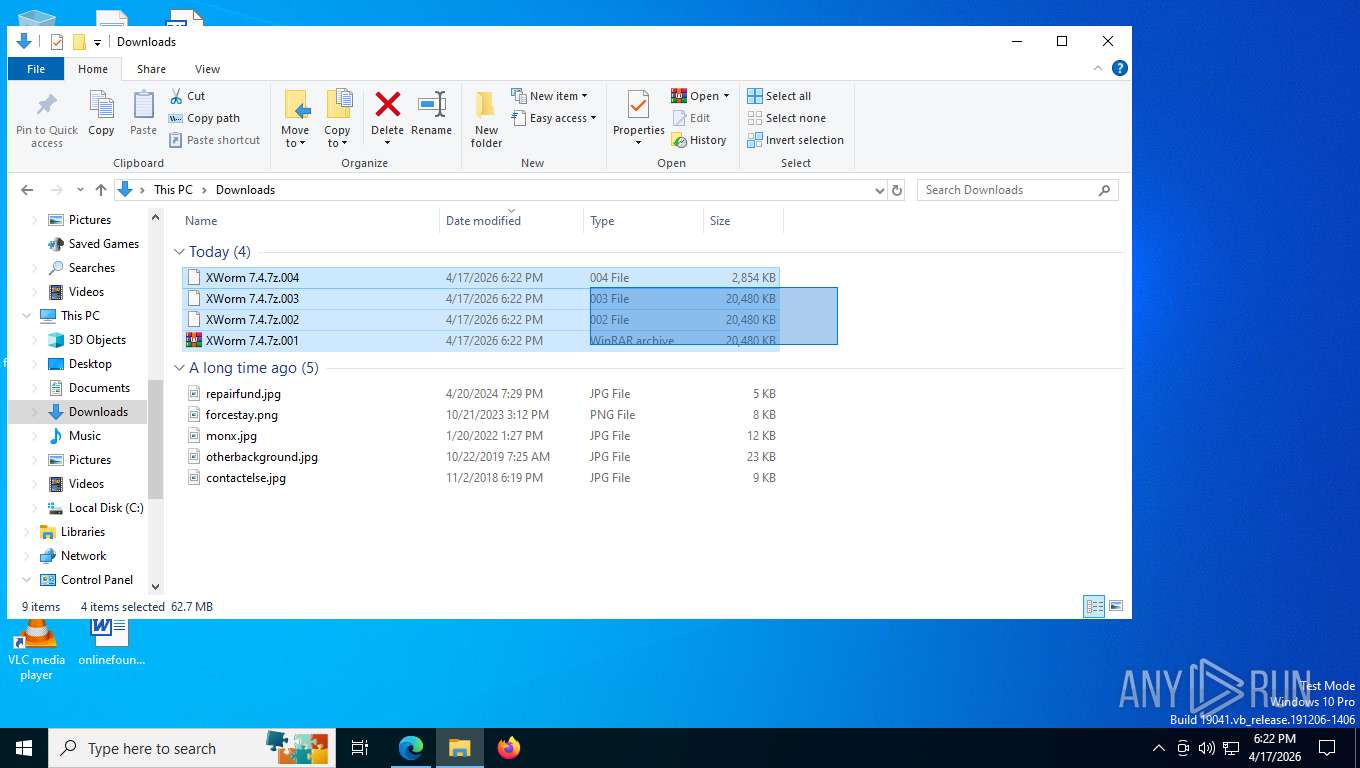Open Firefox from taskbar
1360x768 pixels.
coord(509,748)
